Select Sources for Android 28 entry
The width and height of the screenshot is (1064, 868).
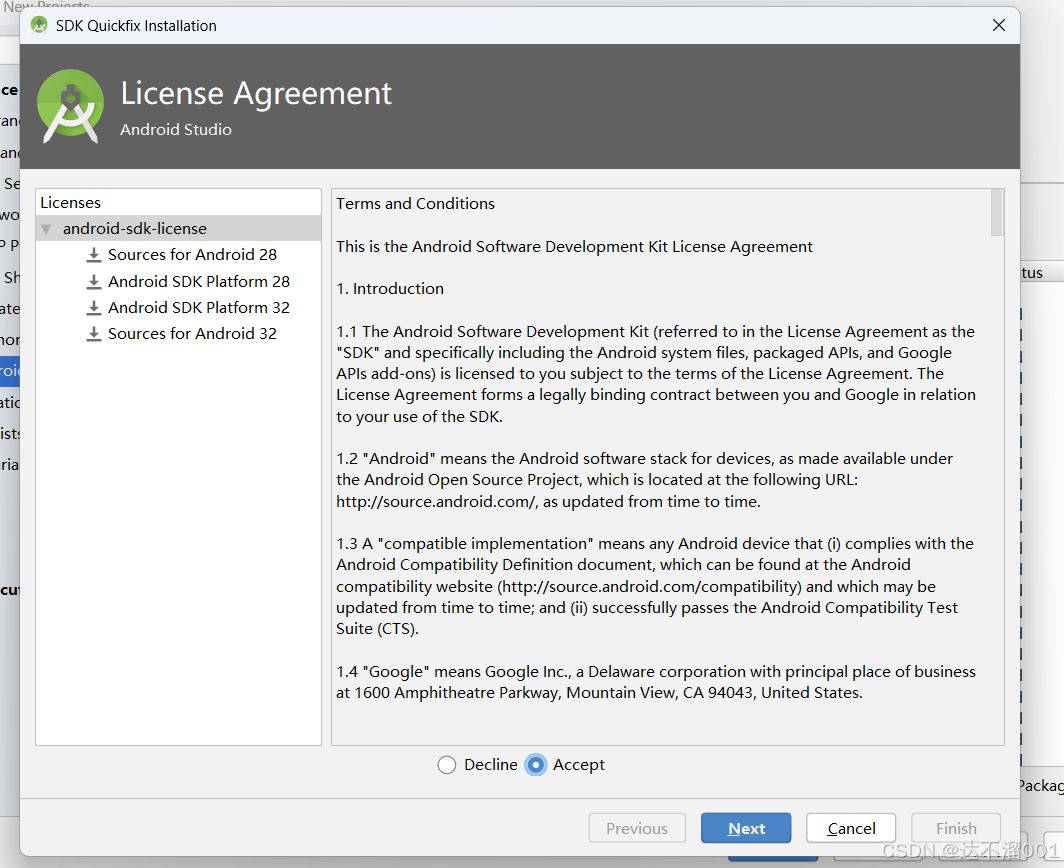click(192, 254)
